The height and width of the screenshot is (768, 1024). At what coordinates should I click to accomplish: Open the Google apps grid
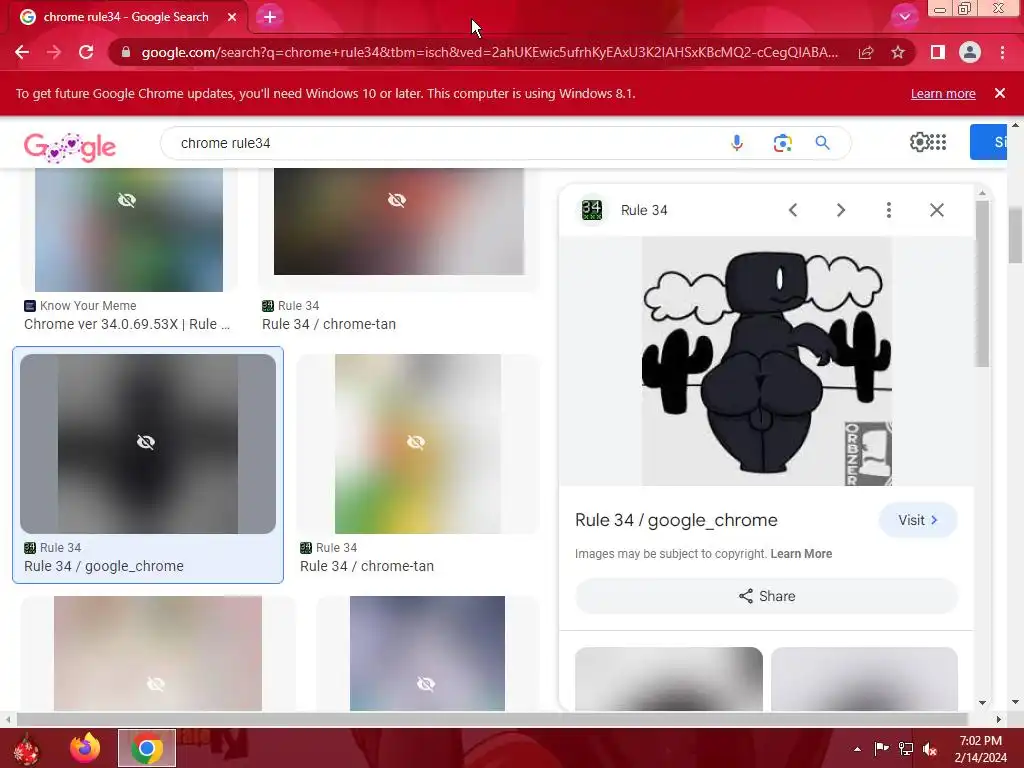938,142
